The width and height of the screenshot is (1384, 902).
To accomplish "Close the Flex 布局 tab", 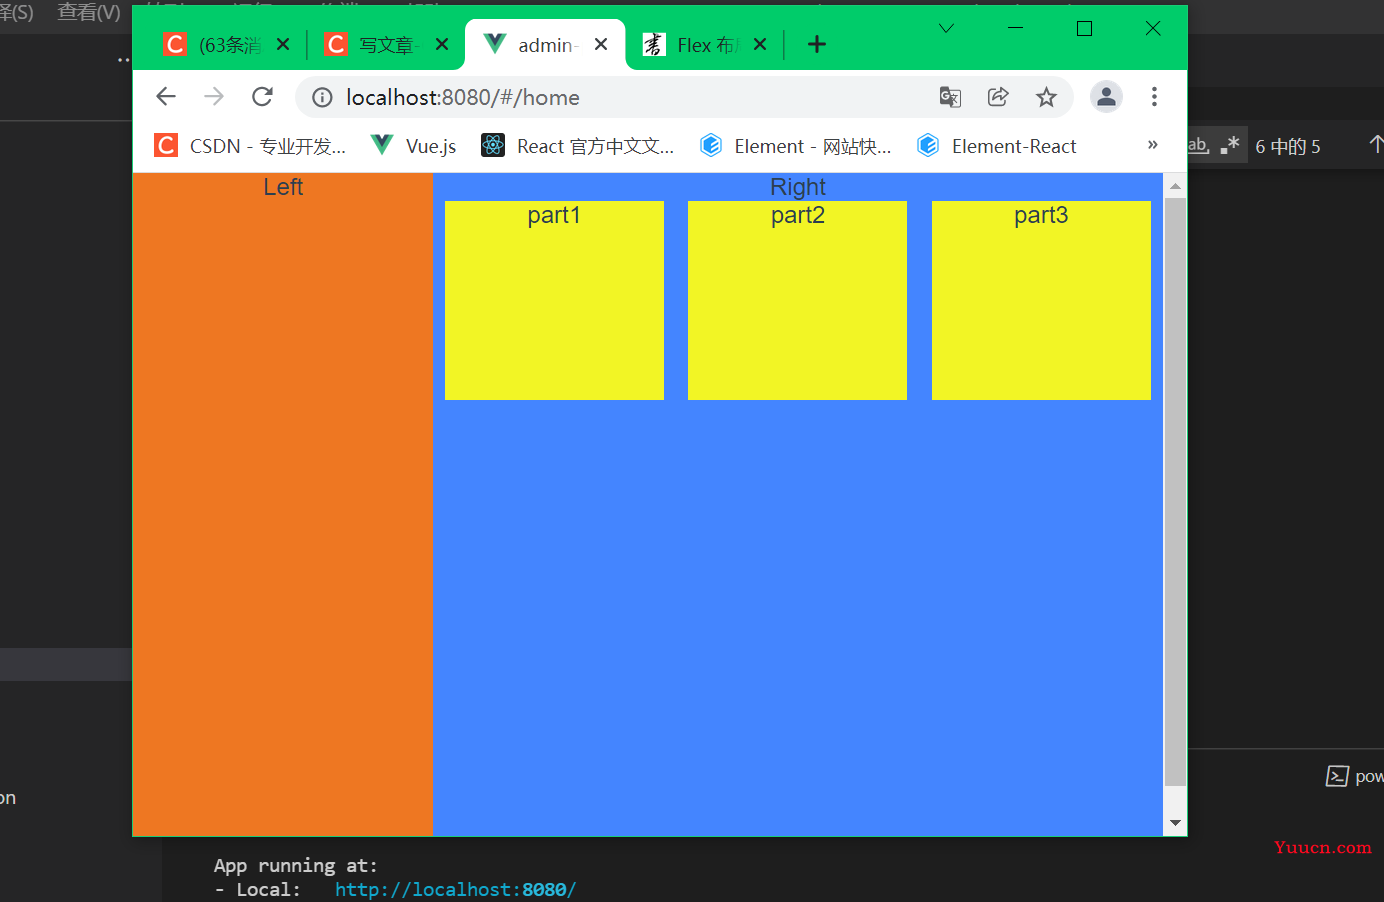I will (x=760, y=44).
